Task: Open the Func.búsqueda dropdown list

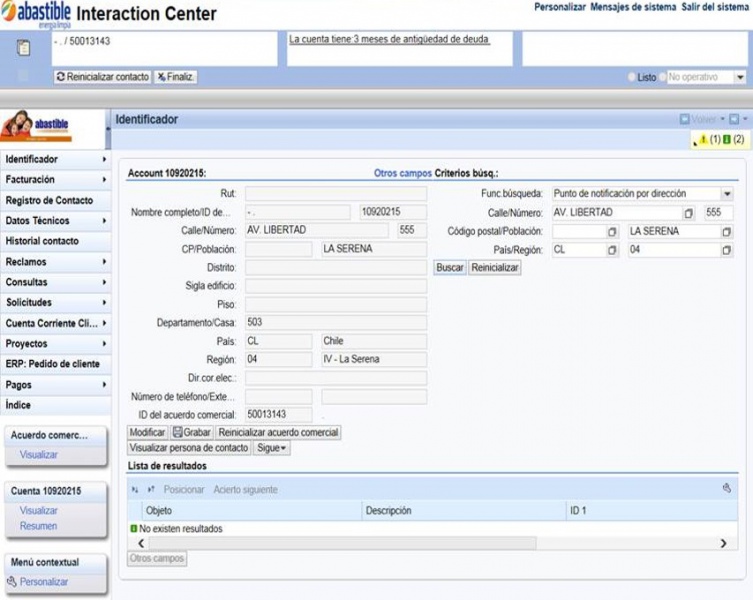Action: 727,194
